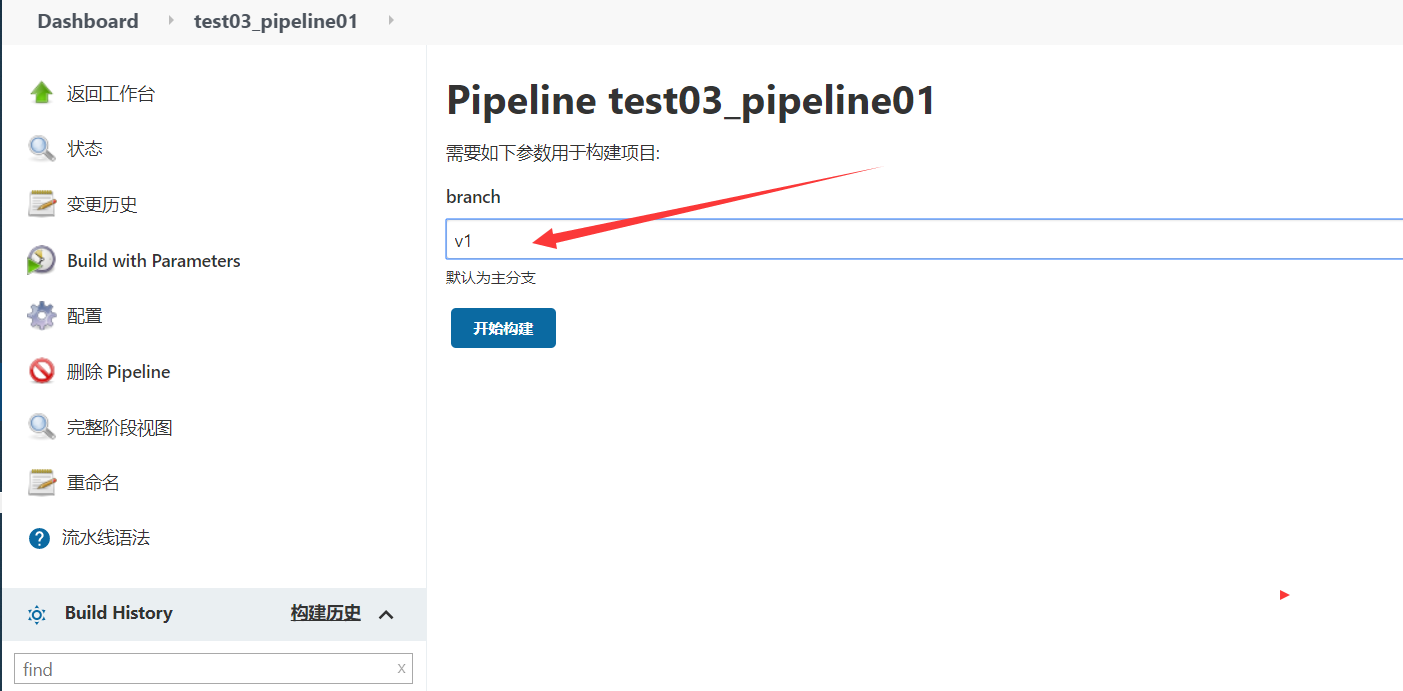The width and height of the screenshot is (1403, 691).
Task: Go to the 配置 page
Action: click(x=85, y=316)
